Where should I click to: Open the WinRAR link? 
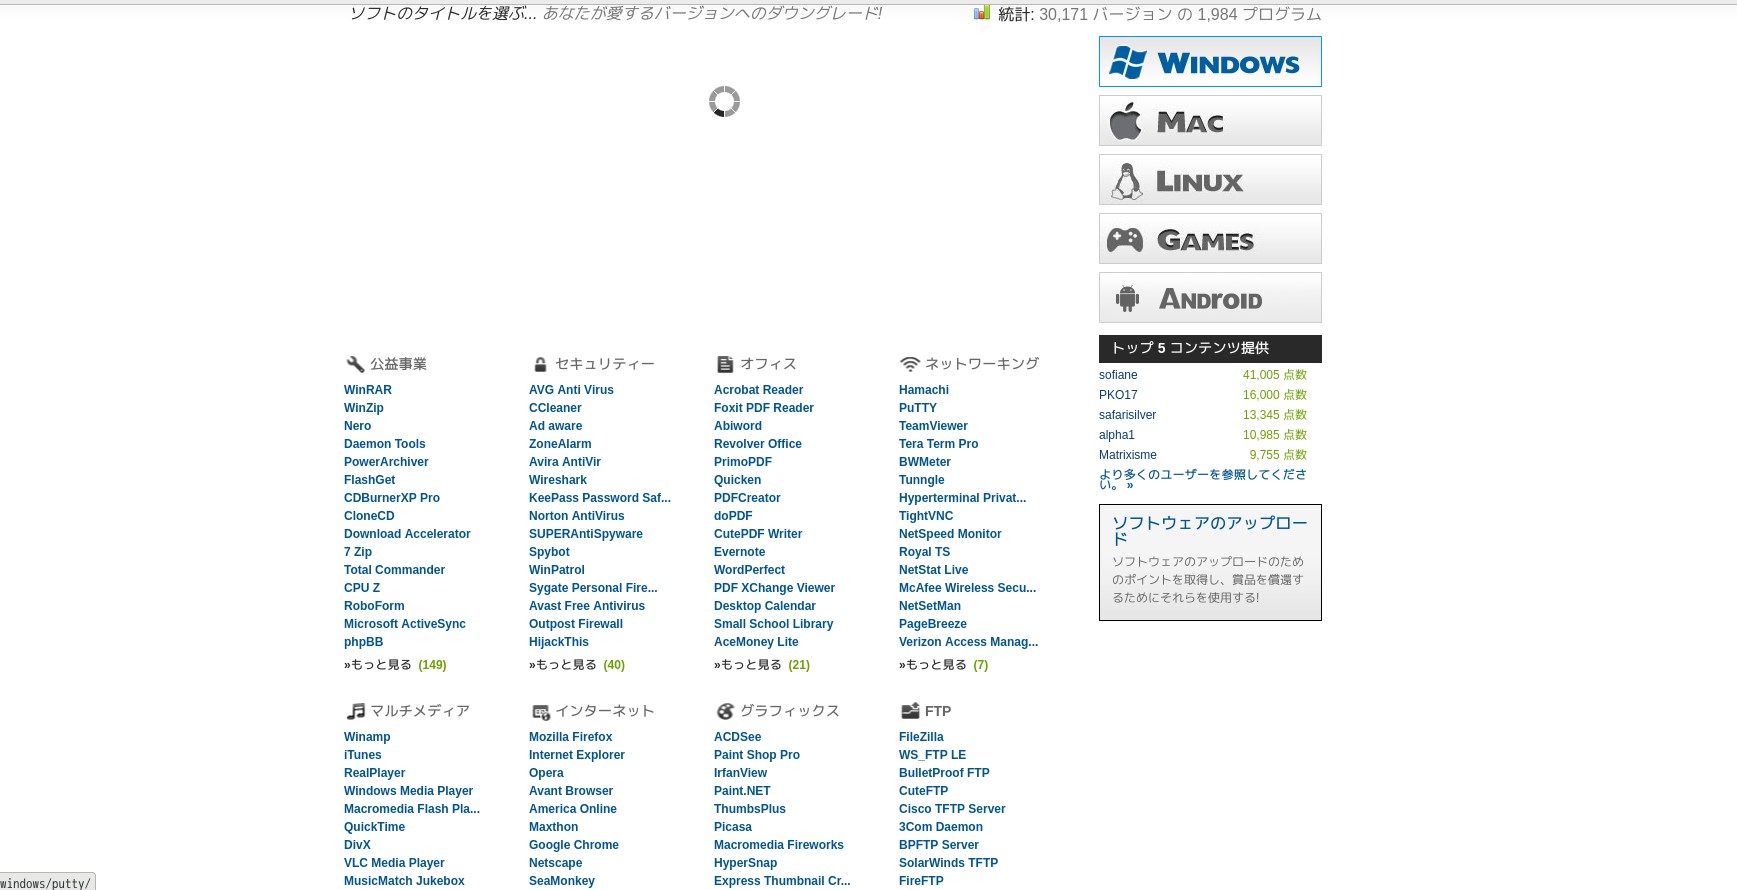(x=368, y=390)
